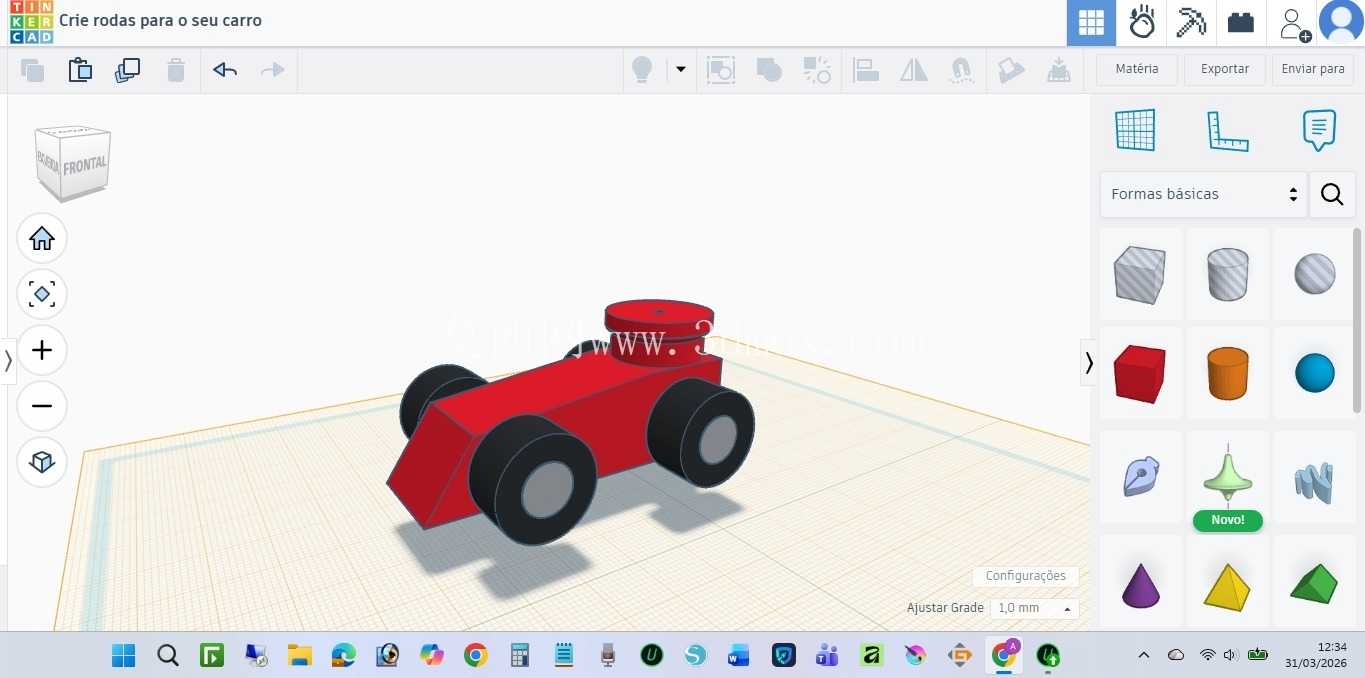Click the Home view icon
The height and width of the screenshot is (678, 1365).
pyautogui.click(x=42, y=238)
